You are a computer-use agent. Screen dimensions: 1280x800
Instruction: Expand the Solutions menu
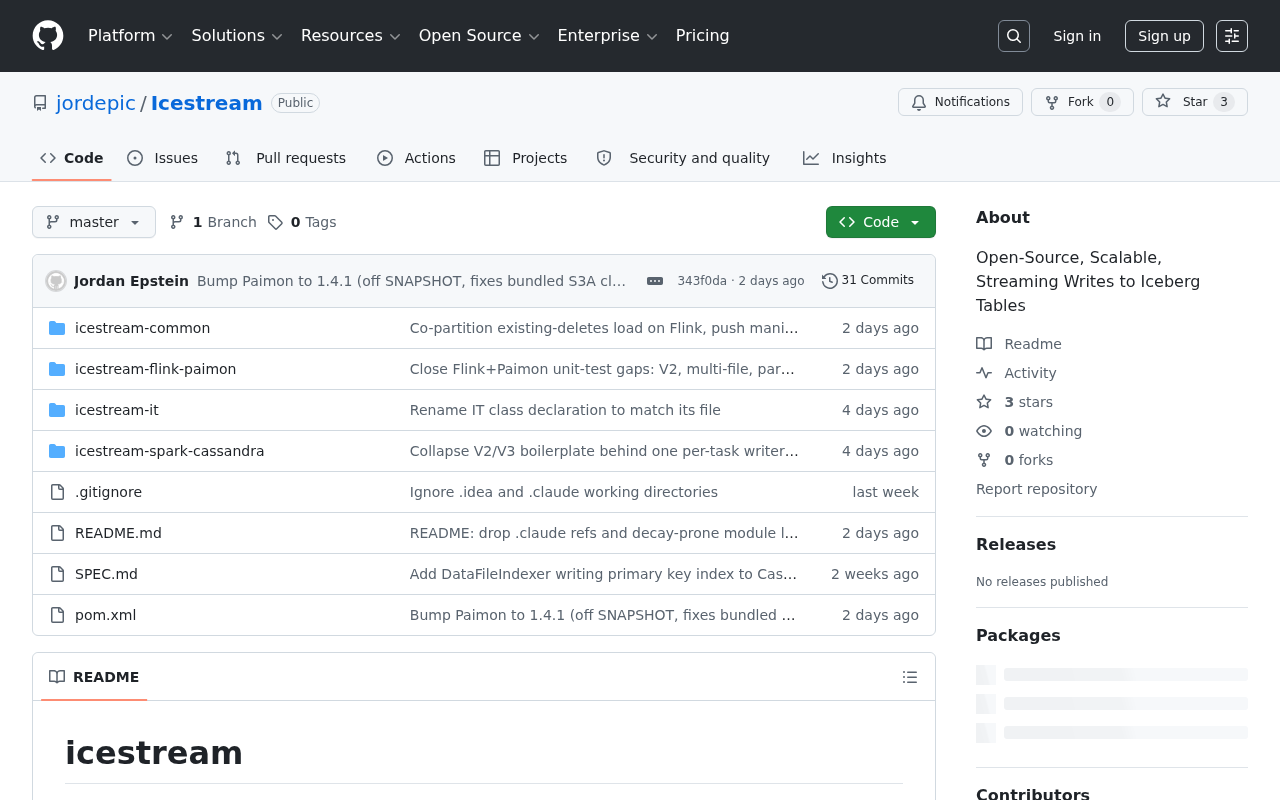[237, 36]
